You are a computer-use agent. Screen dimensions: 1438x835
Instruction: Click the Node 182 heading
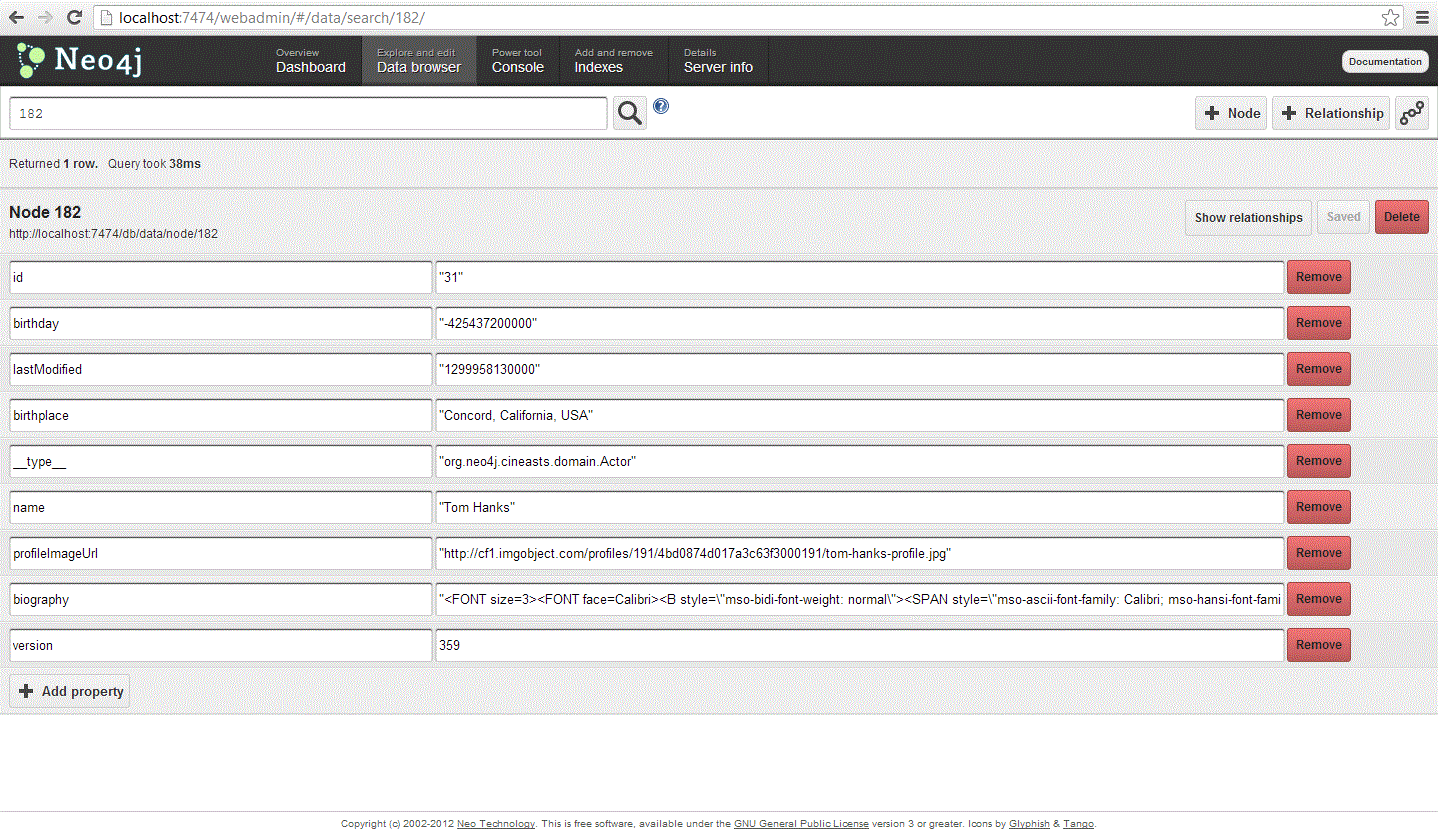pyautogui.click(x=45, y=212)
